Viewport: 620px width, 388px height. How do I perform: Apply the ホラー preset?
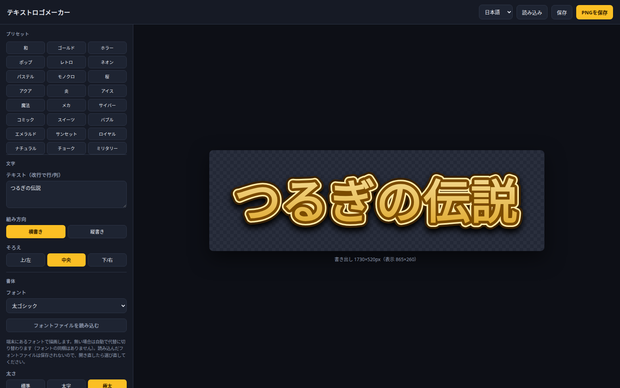107,48
